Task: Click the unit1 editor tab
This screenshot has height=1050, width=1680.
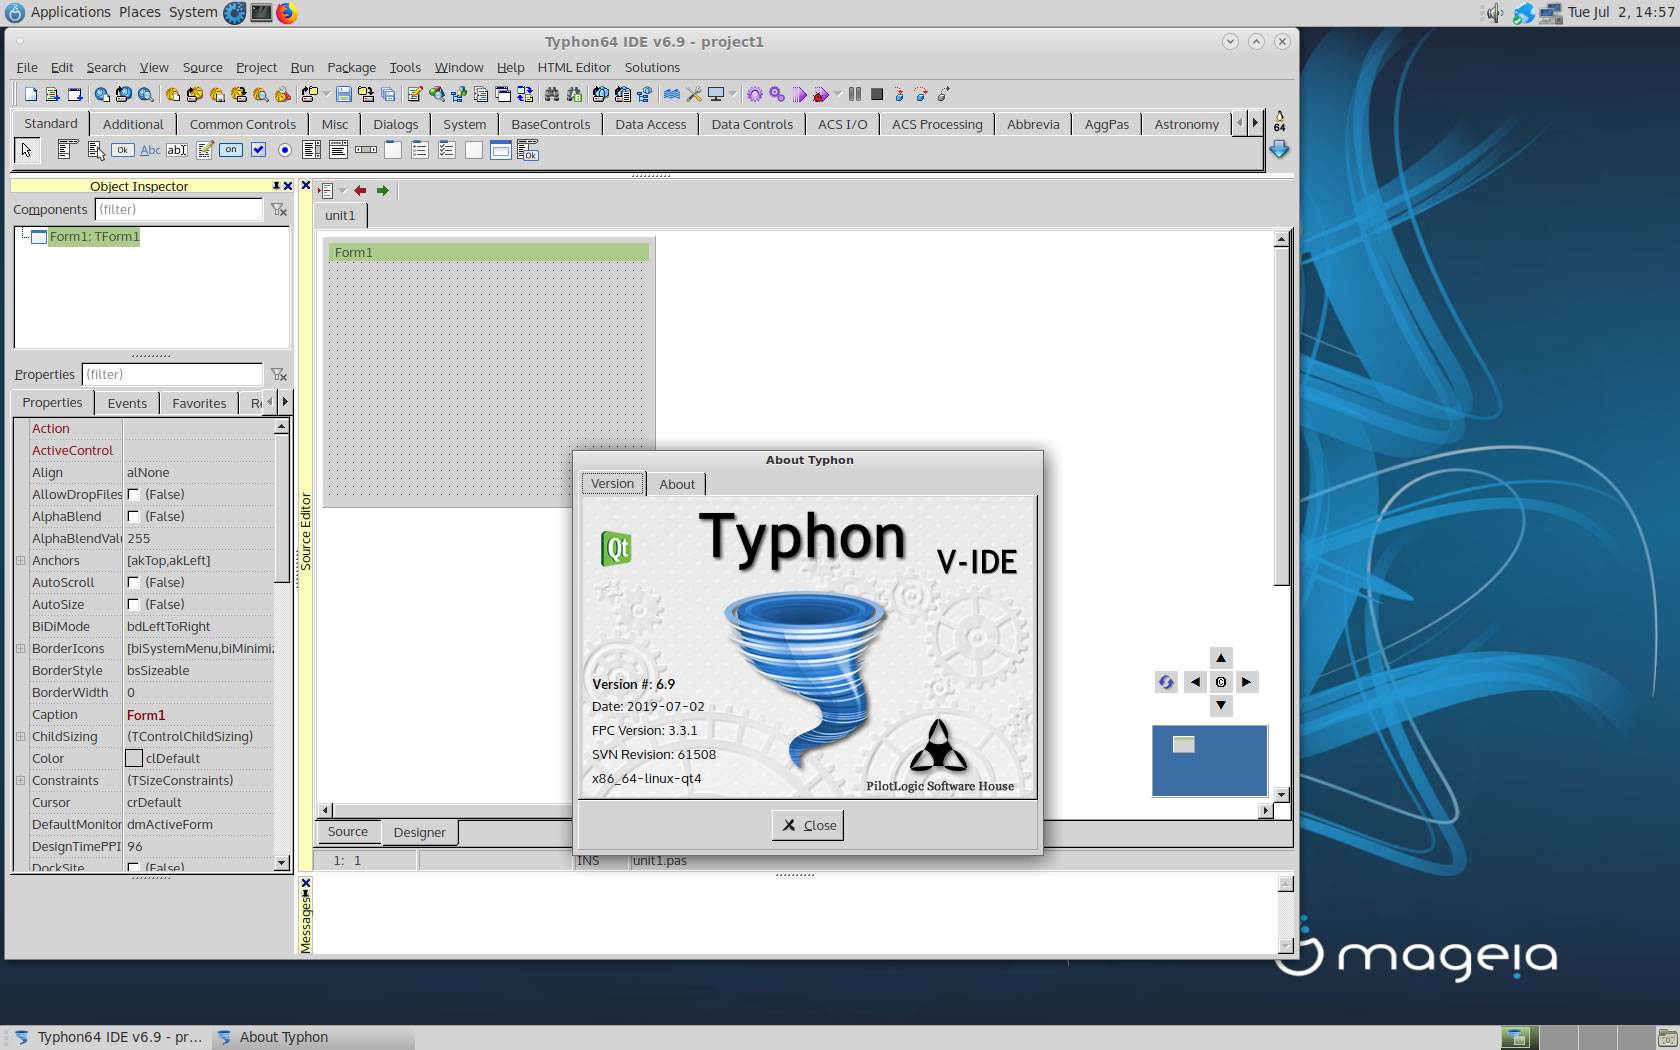Action: 340,215
